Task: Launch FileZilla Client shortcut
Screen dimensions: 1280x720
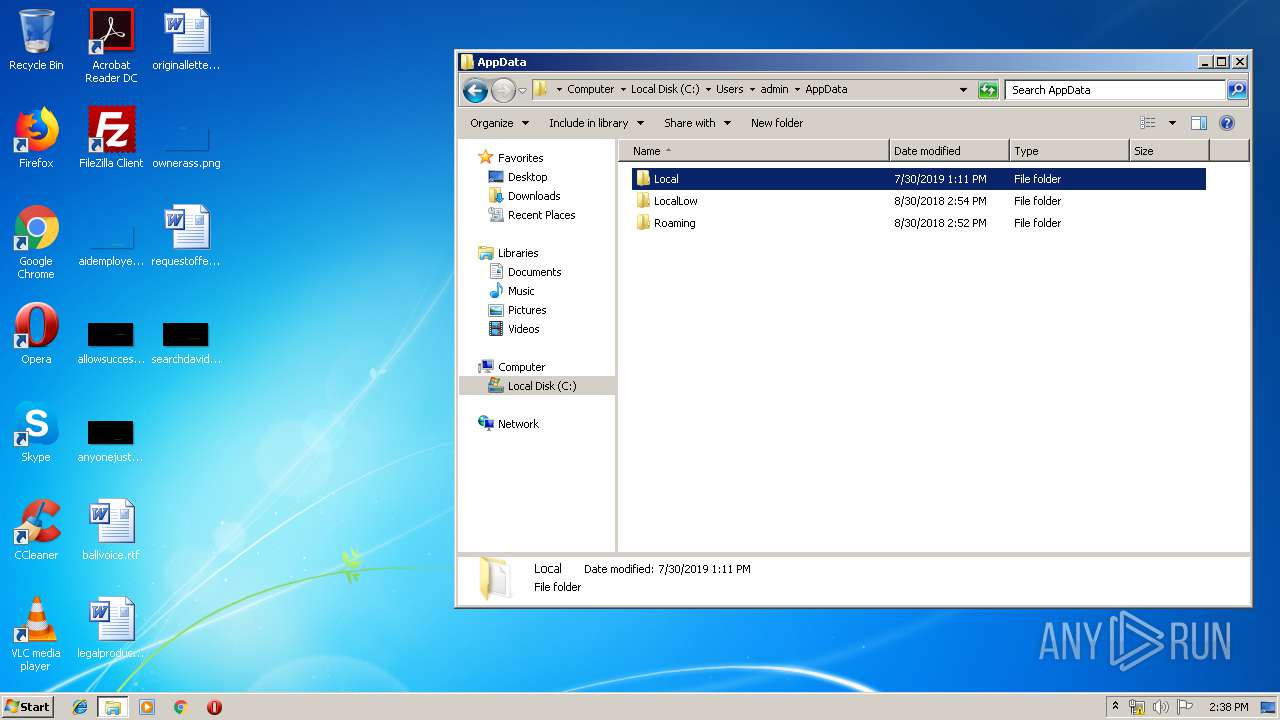Action: [x=111, y=138]
